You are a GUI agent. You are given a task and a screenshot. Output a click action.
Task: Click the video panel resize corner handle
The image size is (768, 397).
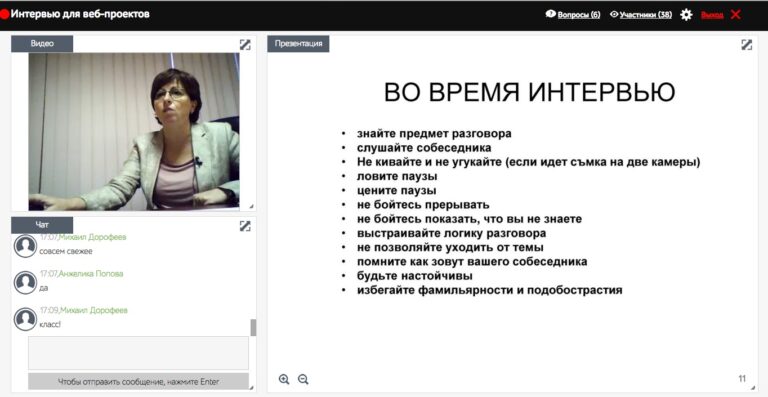coord(251,206)
